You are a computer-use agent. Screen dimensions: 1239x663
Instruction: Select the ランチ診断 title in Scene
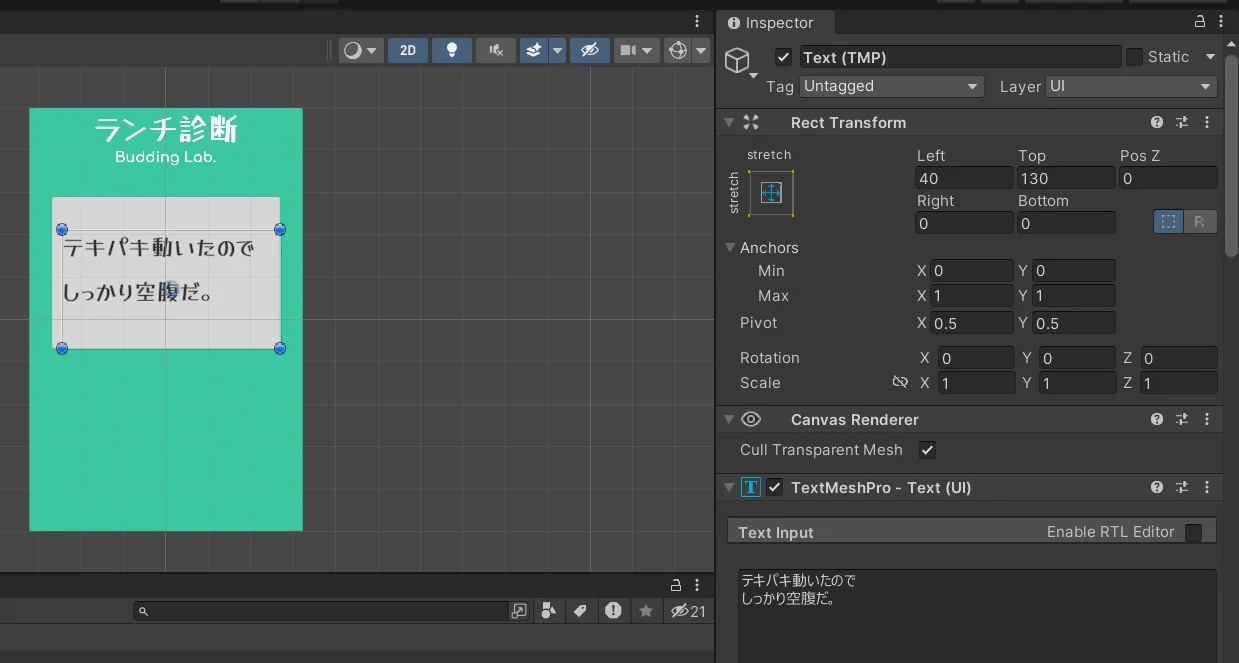click(x=166, y=129)
